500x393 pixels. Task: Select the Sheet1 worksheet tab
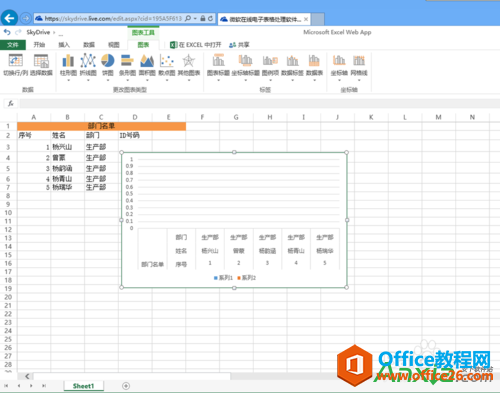(83, 386)
